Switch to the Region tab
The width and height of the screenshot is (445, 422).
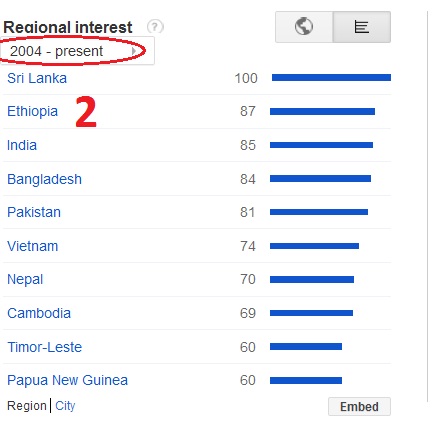pyautogui.click(x=27, y=406)
